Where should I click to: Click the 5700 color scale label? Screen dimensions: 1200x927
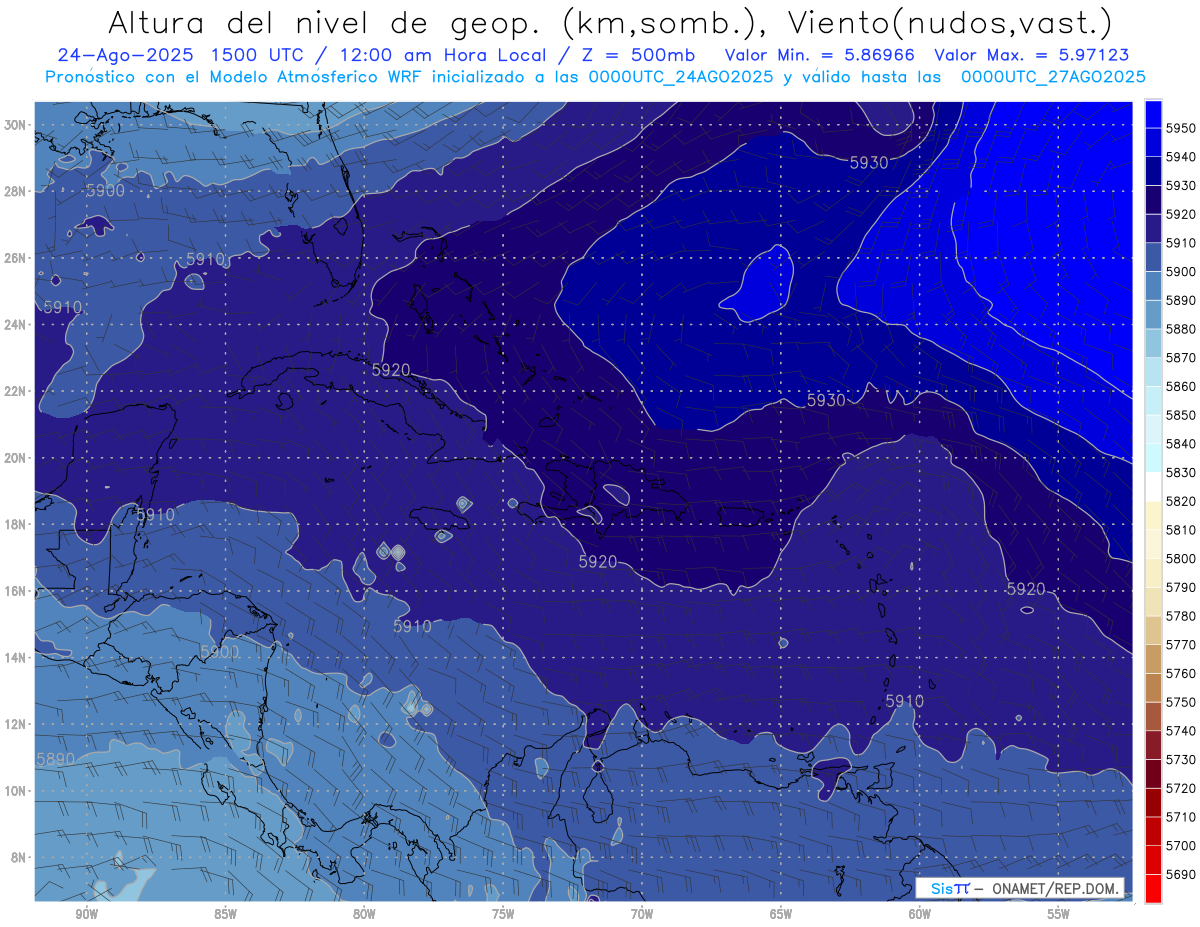tap(1181, 845)
